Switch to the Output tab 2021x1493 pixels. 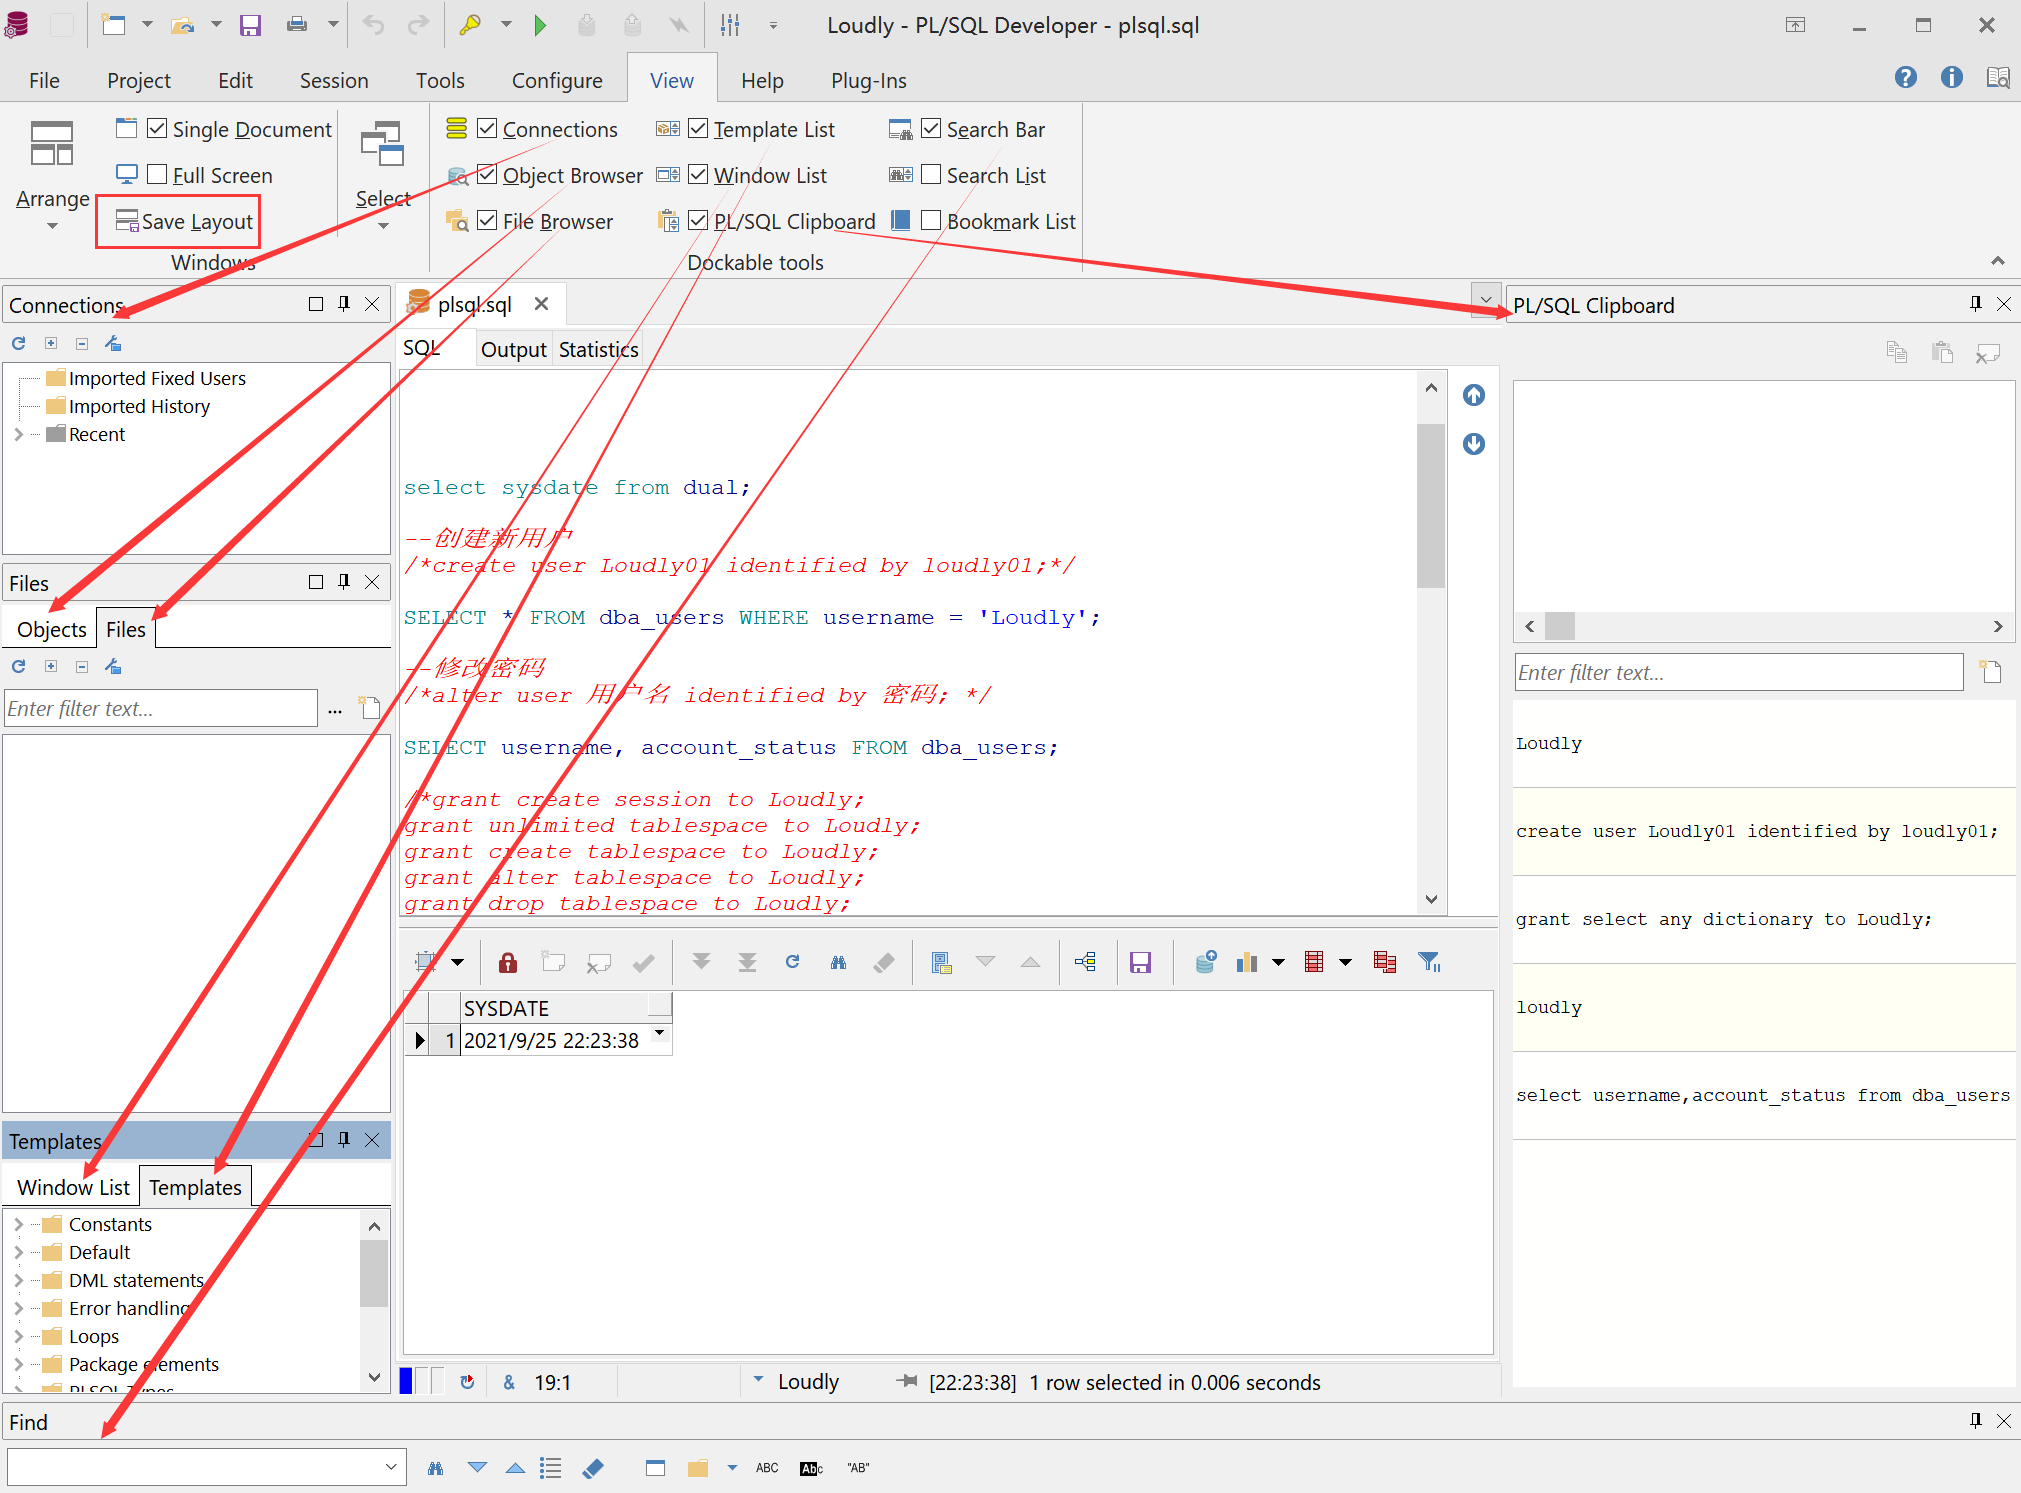(x=513, y=349)
